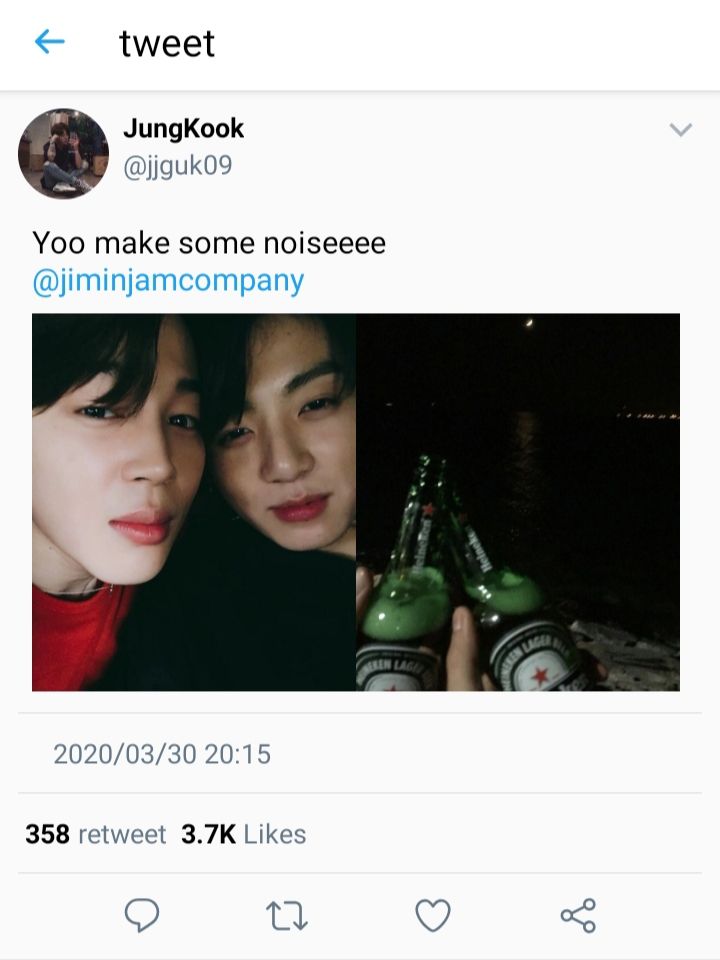The image size is (720, 960).
Task: Select the 'Yoo make some noiseeee' text
Action: click(209, 242)
